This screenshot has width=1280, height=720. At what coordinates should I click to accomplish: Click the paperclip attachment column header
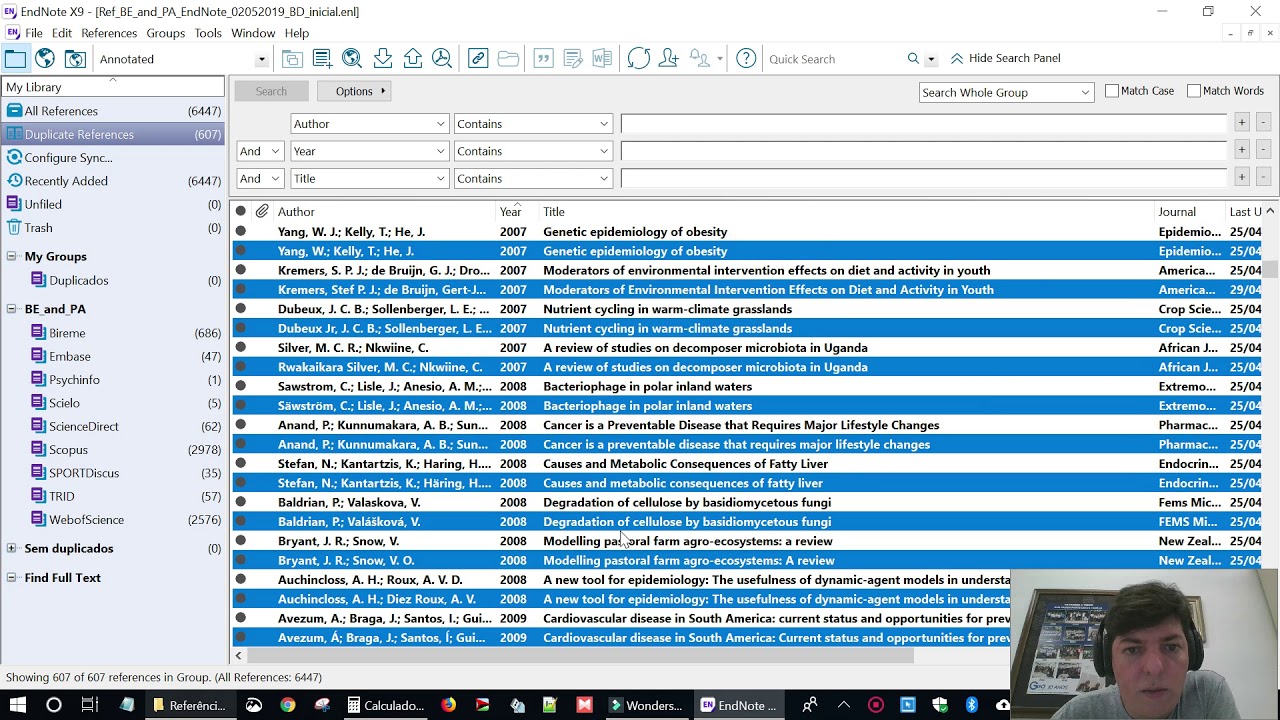point(262,211)
